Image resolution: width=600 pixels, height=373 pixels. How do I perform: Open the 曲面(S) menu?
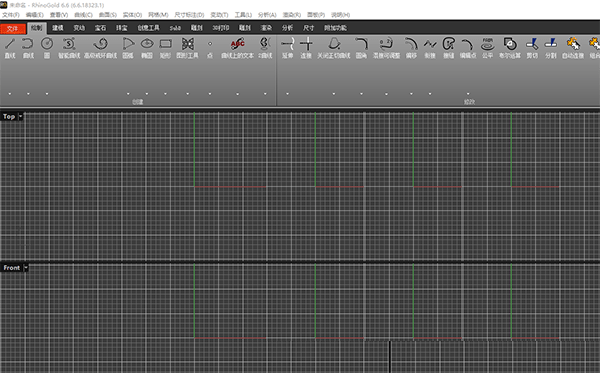pos(108,15)
